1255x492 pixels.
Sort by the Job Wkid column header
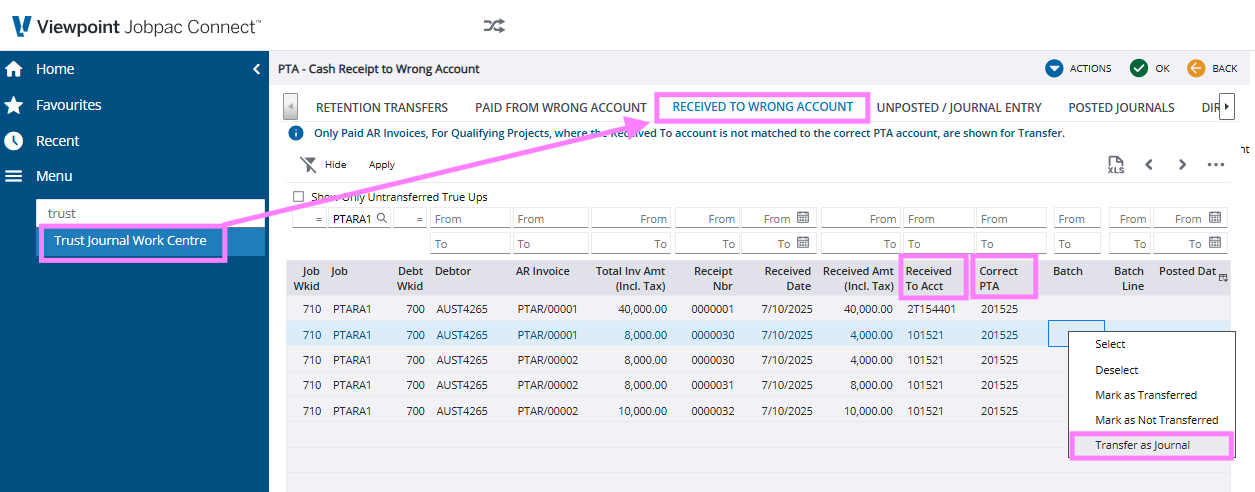pyautogui.click(x=306, y=278)
